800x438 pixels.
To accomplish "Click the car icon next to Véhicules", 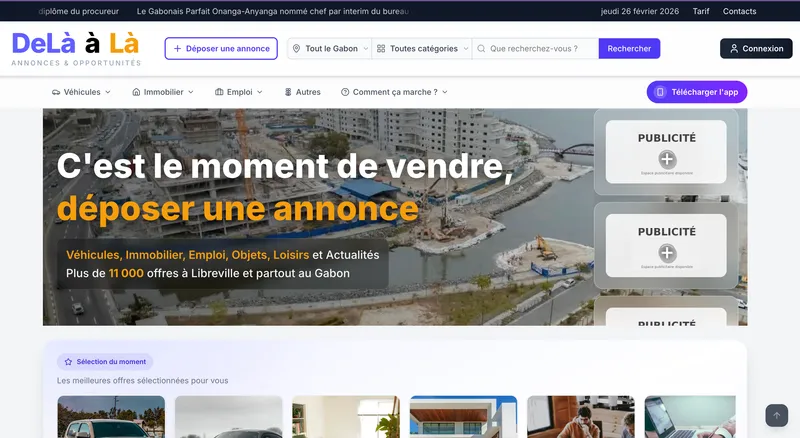I will (x=56, y=92).
